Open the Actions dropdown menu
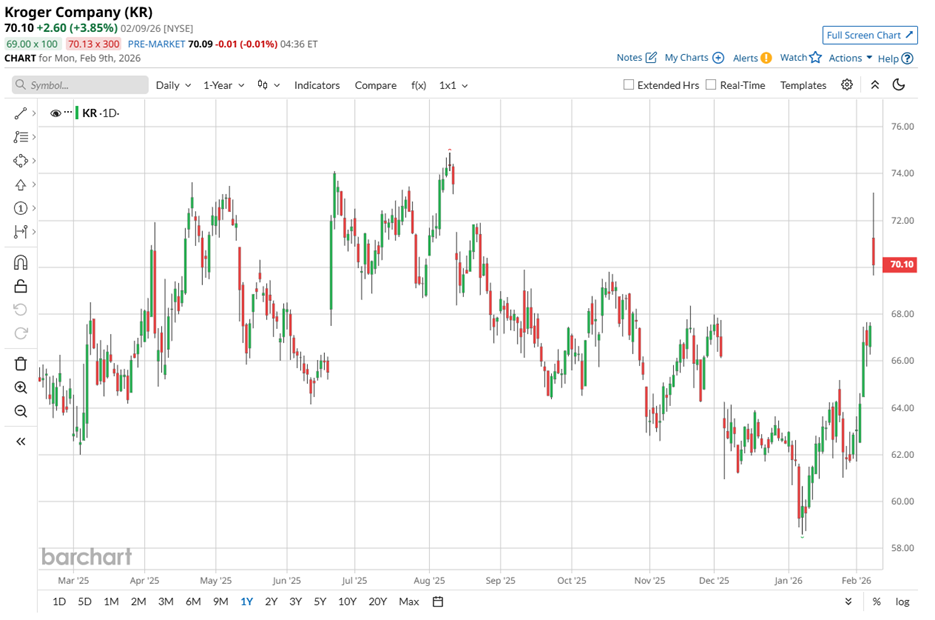Image resolution: width=935 pixels, height=620 pixels. point(850,58)
